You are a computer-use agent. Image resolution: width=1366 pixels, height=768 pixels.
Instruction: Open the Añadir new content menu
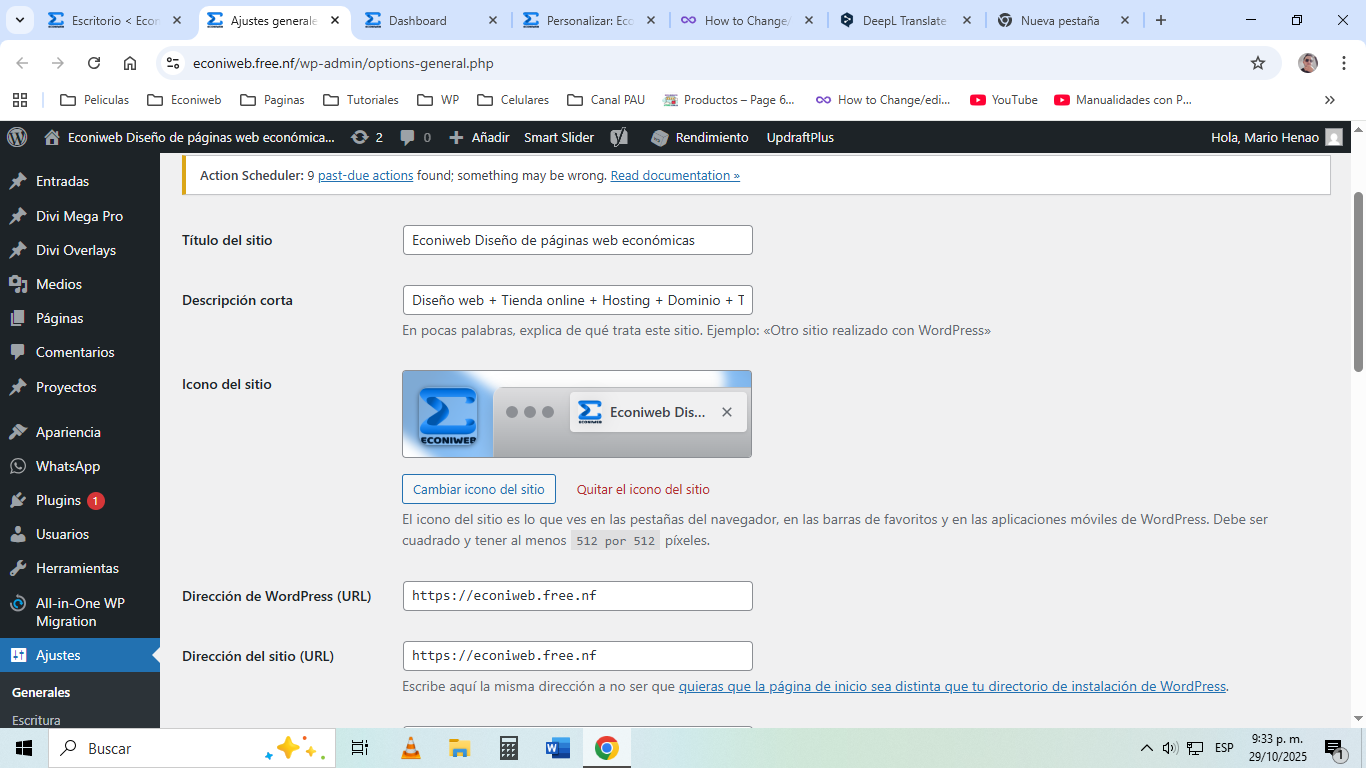479,137
